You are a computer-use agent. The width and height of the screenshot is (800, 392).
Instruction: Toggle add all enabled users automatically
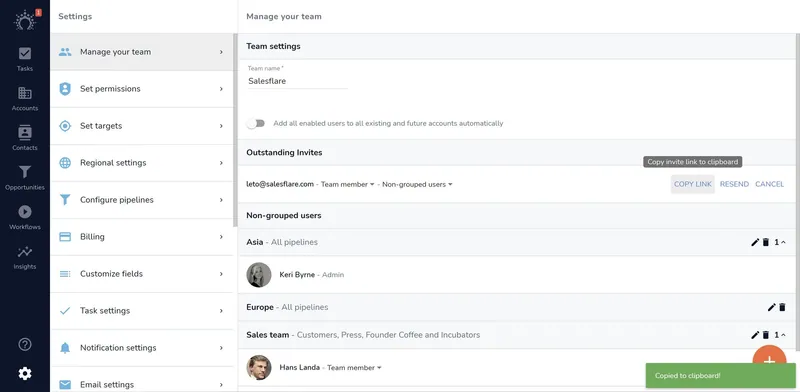pyautogui.click(x=256, y=124)
